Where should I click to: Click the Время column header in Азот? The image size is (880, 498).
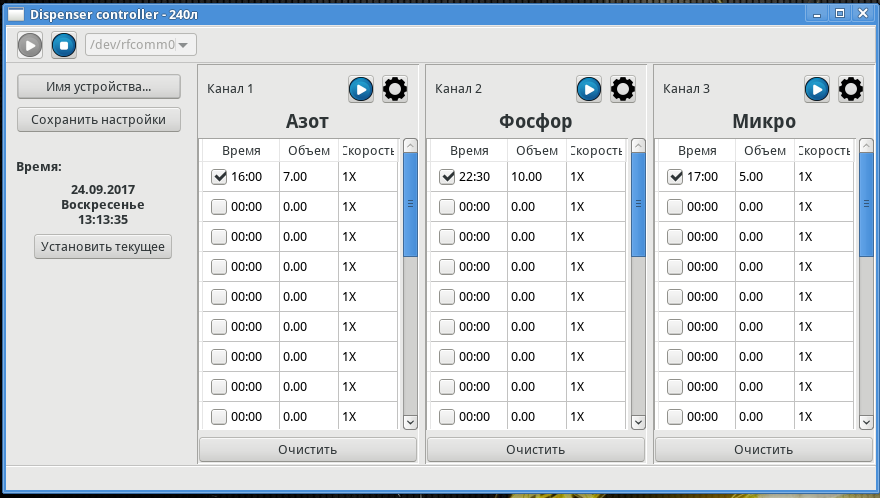[x=241, y=151]
